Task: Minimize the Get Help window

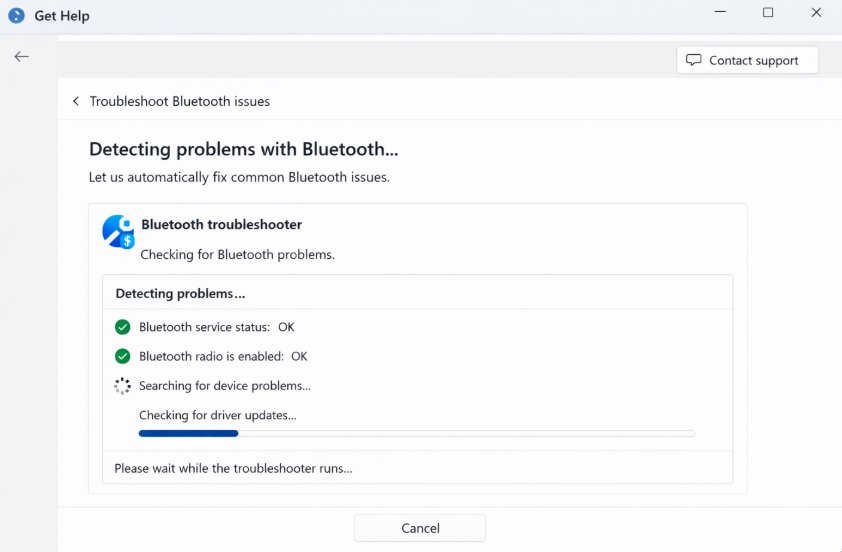Action: tap(720, 12)
